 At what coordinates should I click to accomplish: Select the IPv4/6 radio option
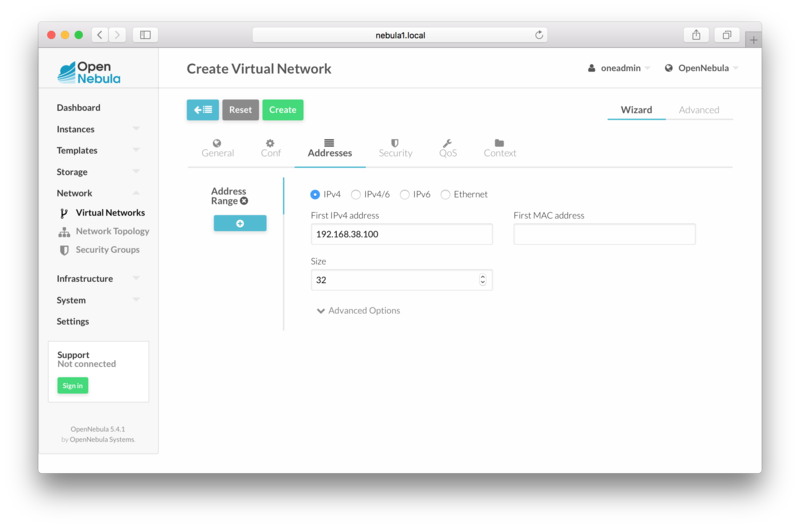[356, 195]
